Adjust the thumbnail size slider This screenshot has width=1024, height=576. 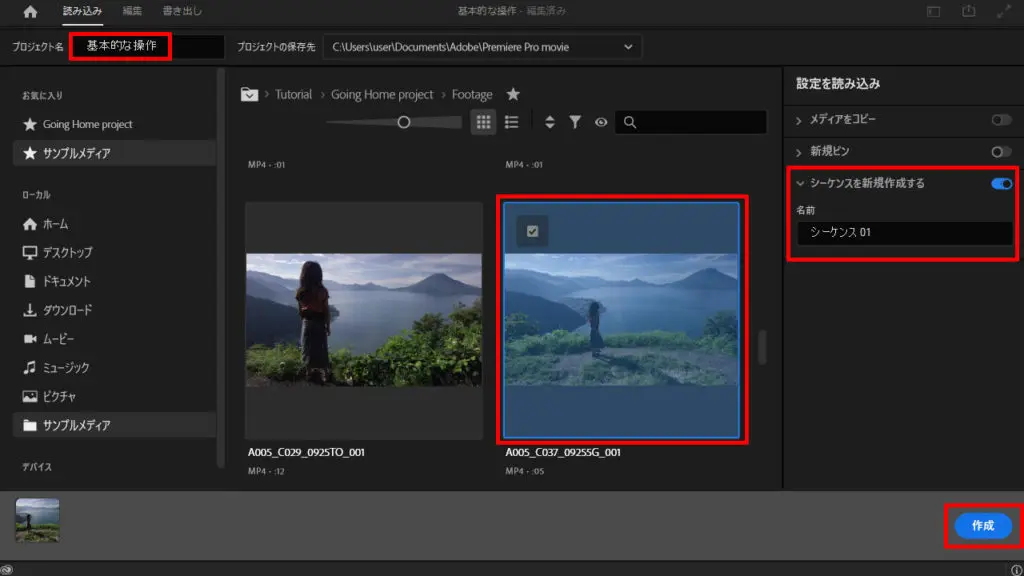point(404,122)
